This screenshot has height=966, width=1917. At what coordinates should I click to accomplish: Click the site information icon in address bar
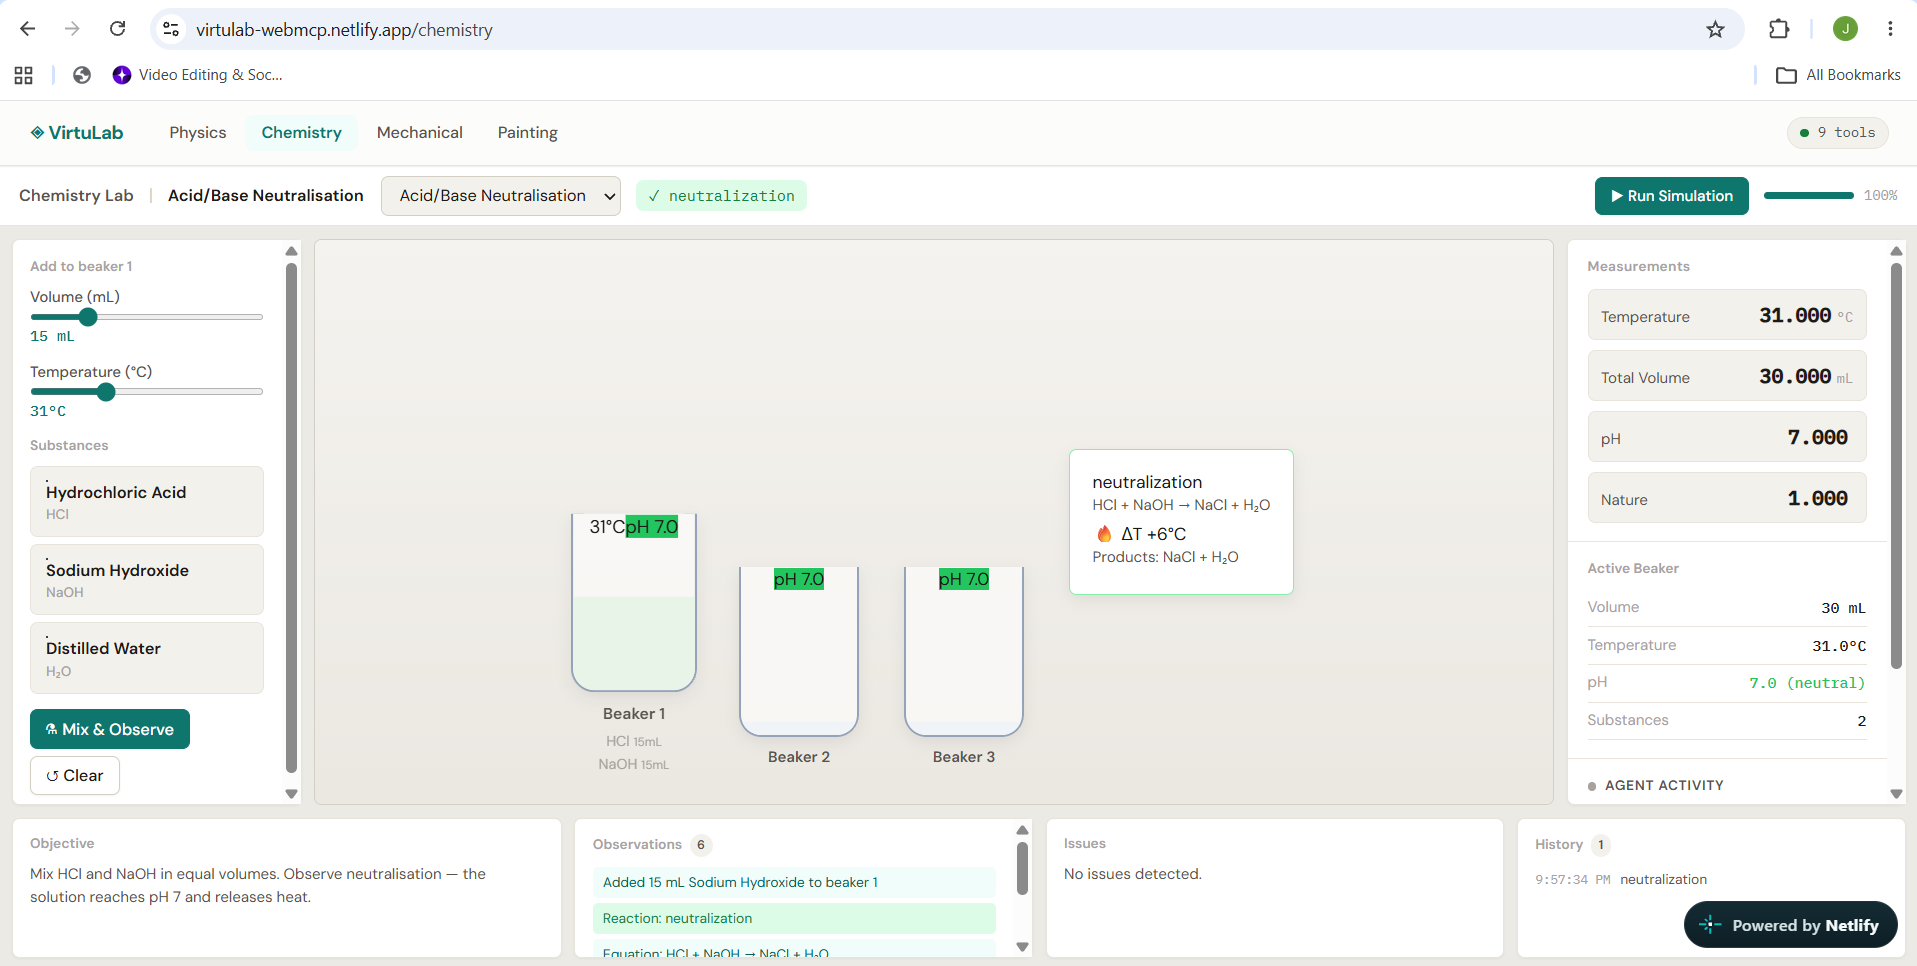click(172, 29)
